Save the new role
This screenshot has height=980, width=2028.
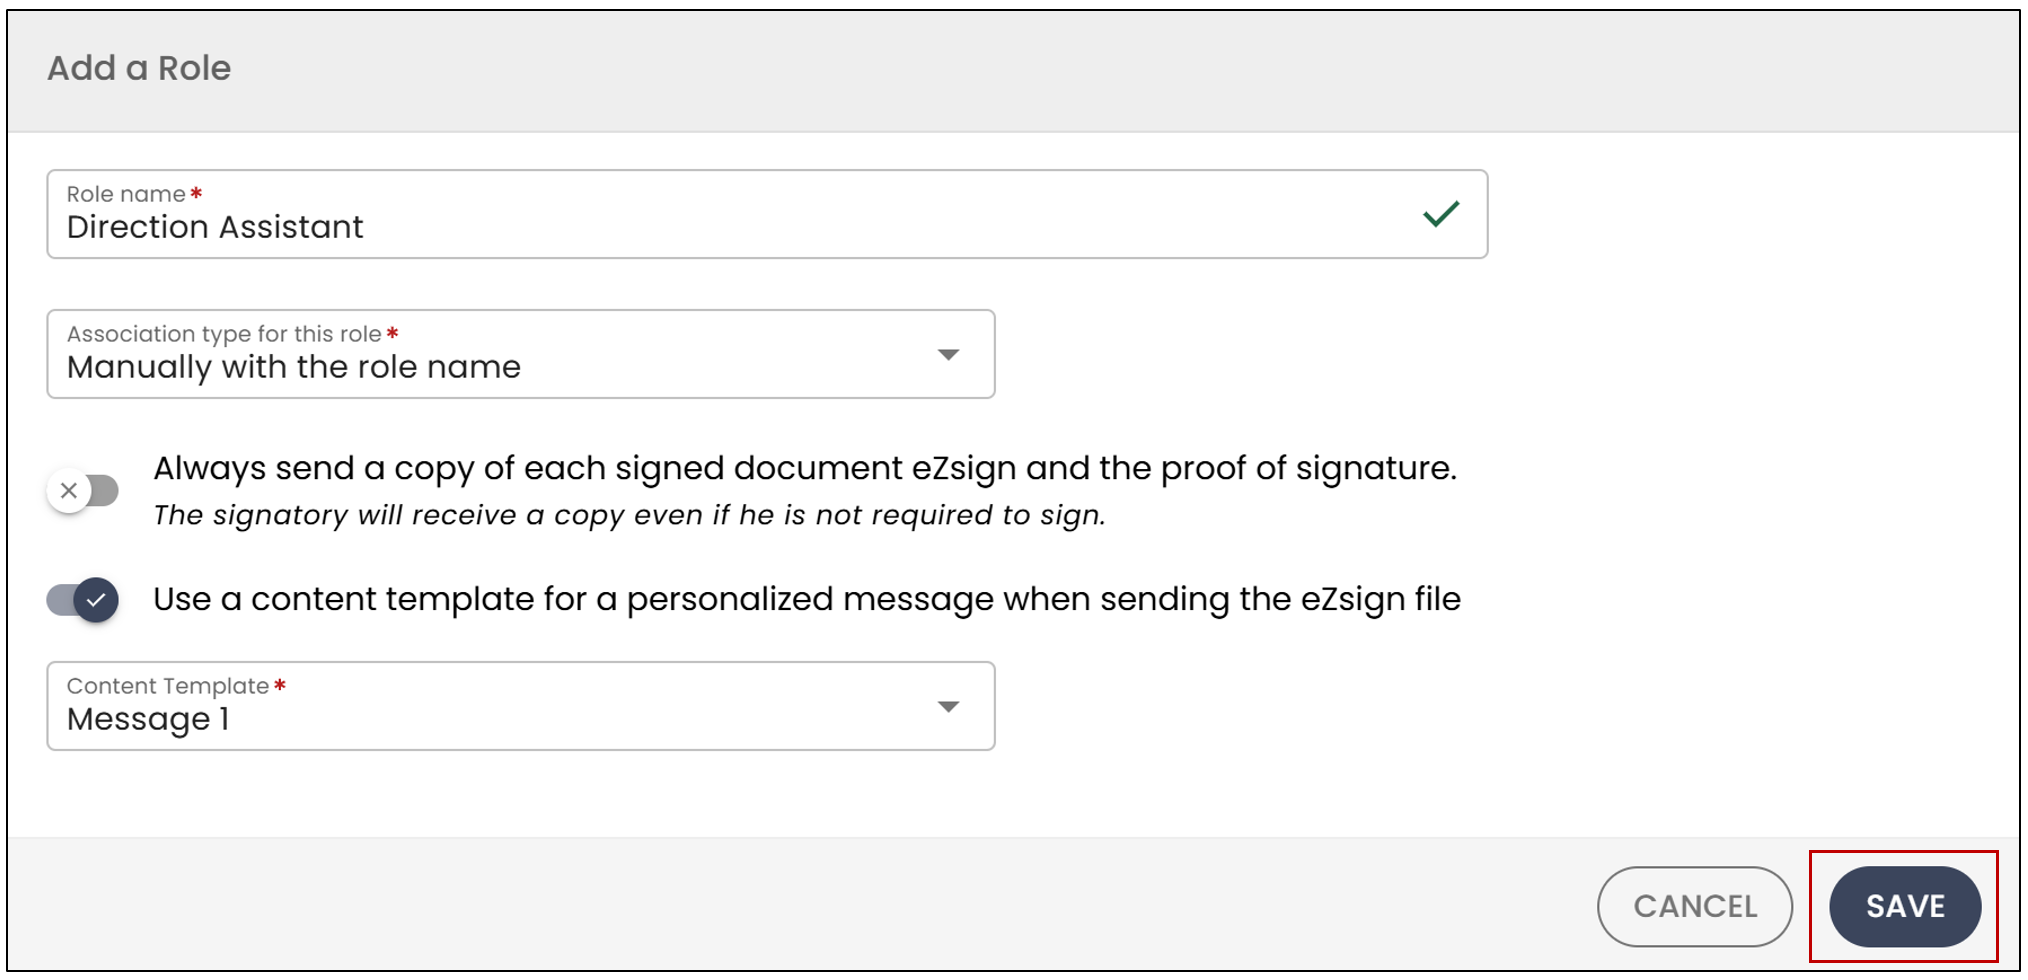point(1905,906)
